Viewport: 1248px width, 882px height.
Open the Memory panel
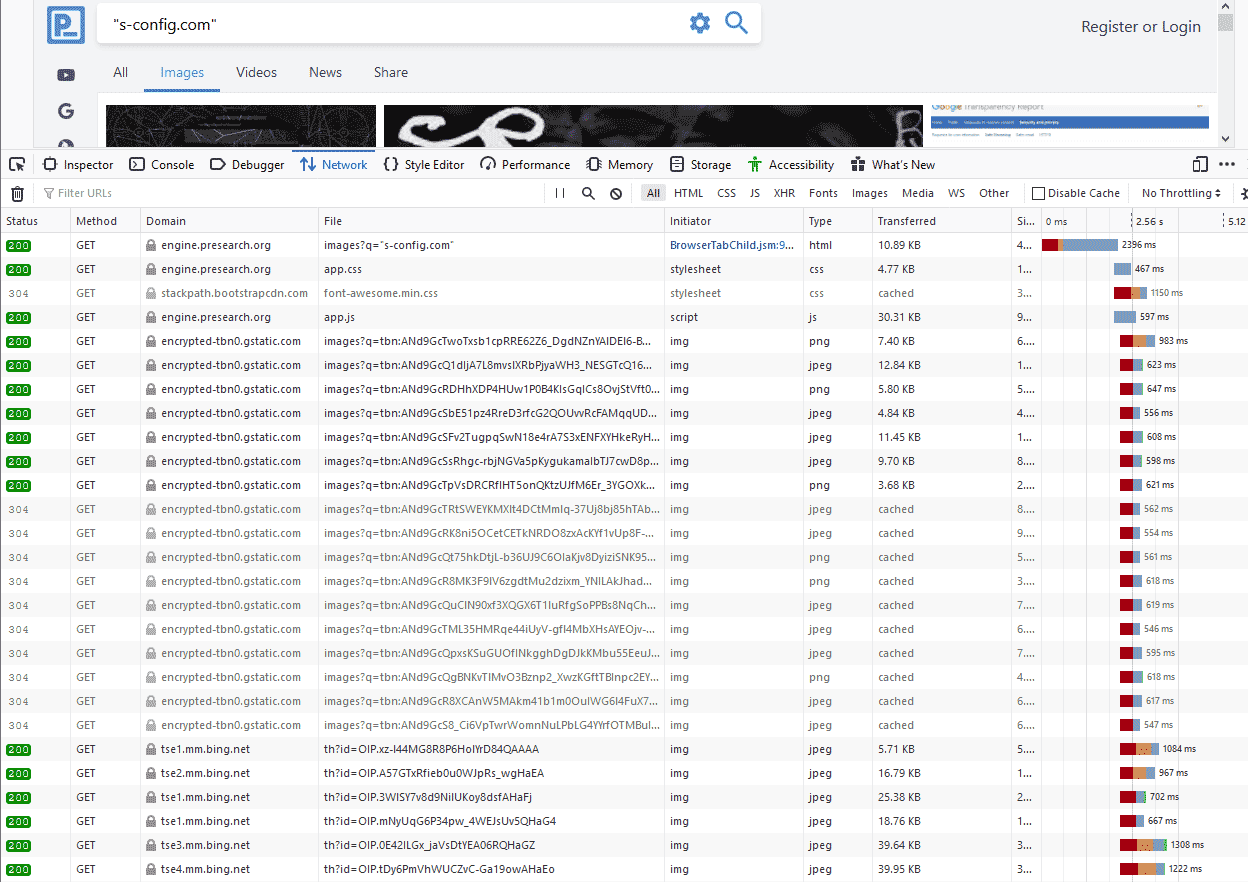click(x=620, y=165)
